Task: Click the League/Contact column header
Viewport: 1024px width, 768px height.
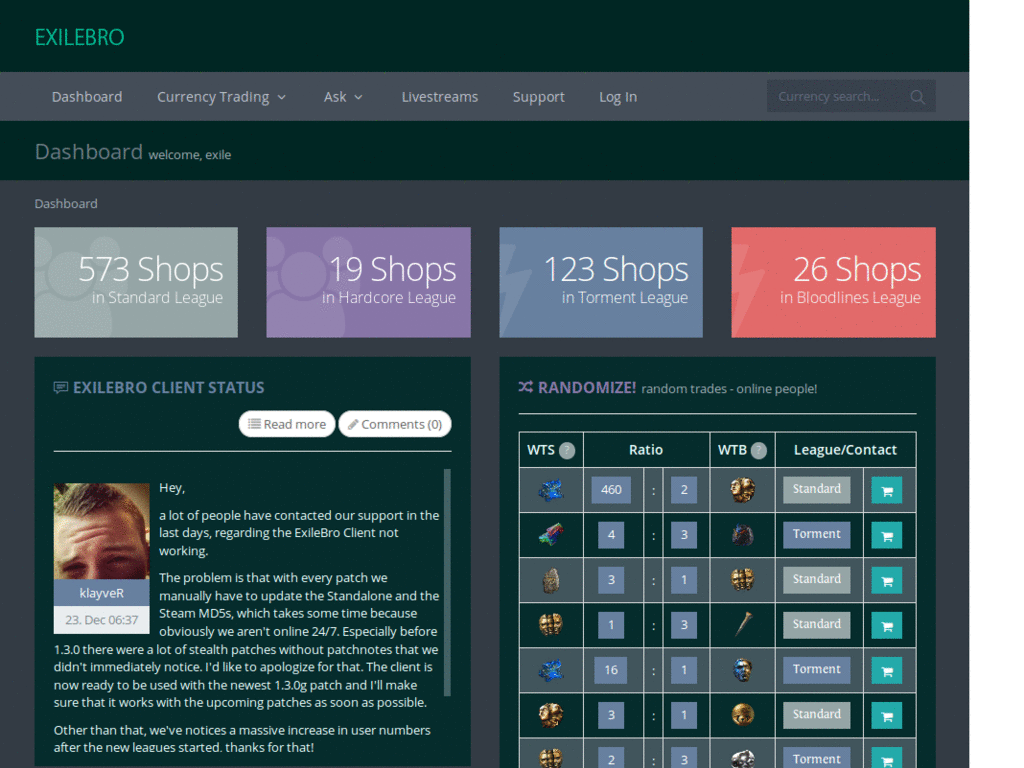Action: pos(845,450)
